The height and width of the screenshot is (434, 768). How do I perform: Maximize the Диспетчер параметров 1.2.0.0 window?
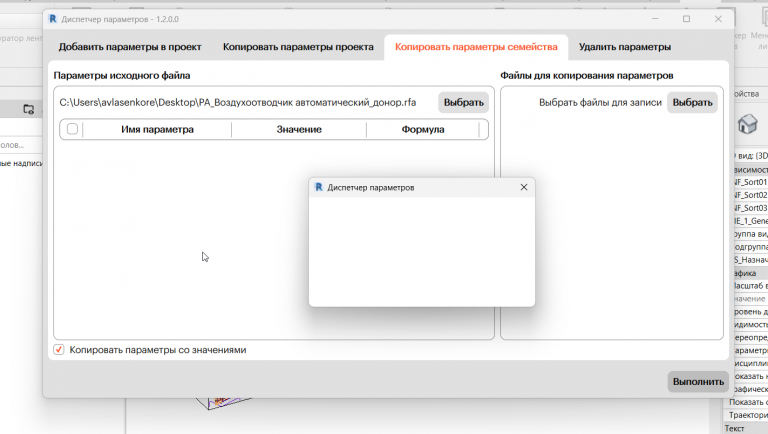click(686, 19)
